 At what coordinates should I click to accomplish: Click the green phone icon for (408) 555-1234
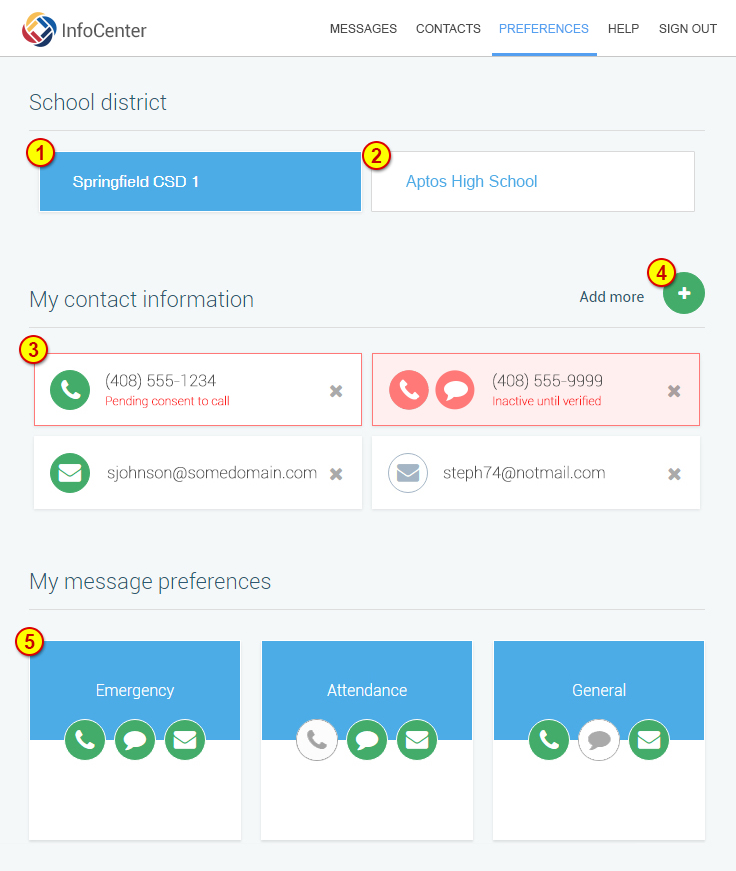pyautogui.click(x=70, y=390)
